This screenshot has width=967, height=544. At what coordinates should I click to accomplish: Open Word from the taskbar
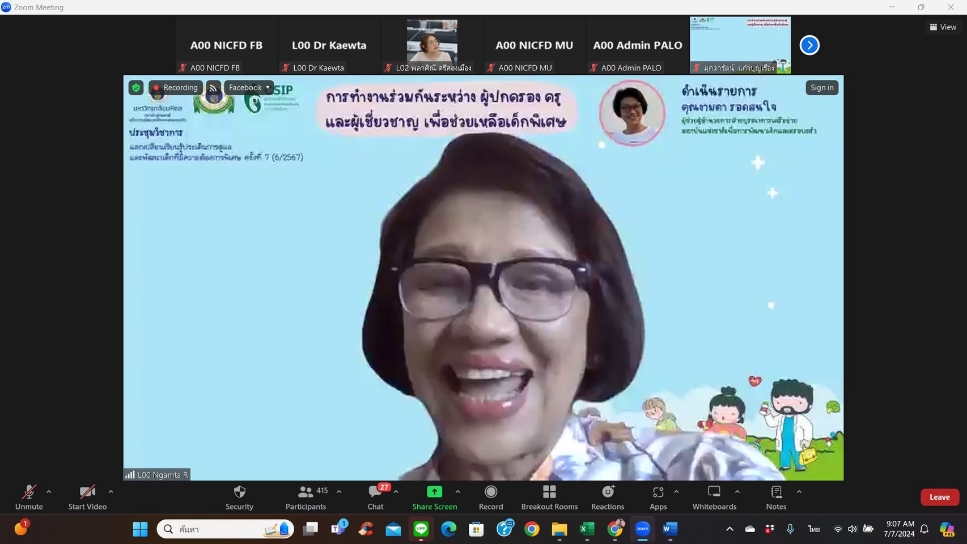pyautogui.click(x=670, y=529)
